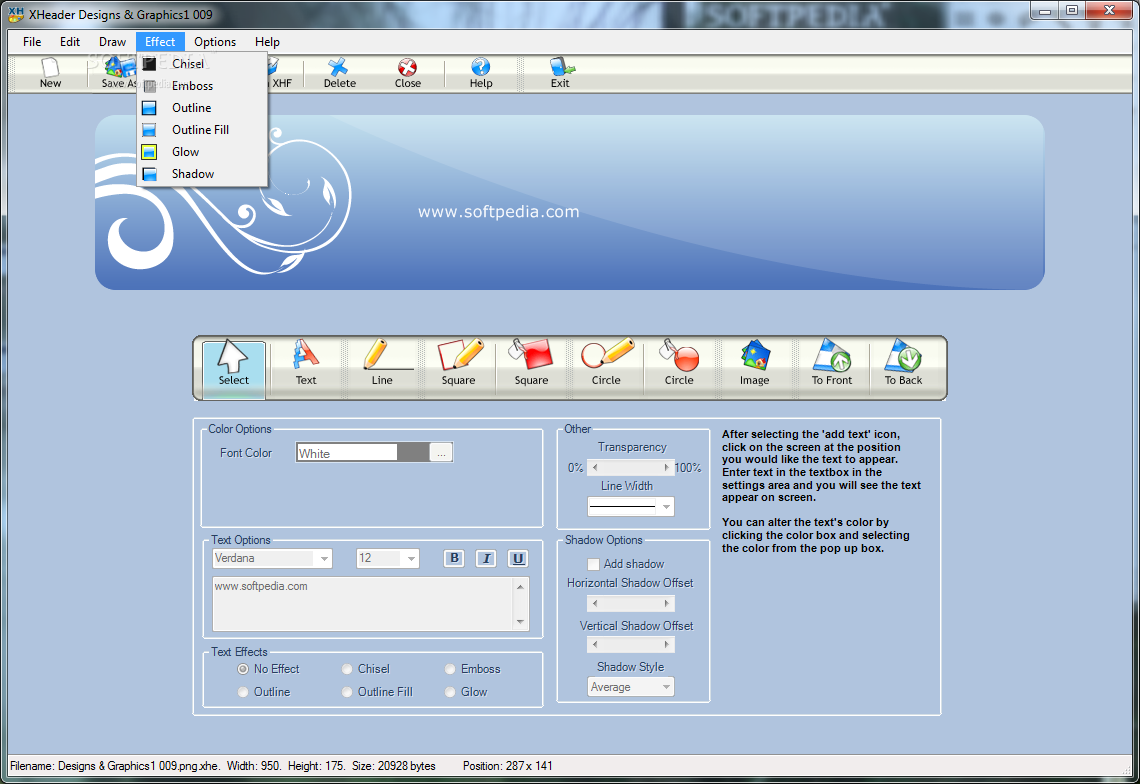Choose Outline Fill from the Effect menu
Viewport: 1140px width, 784px height.
201,130
